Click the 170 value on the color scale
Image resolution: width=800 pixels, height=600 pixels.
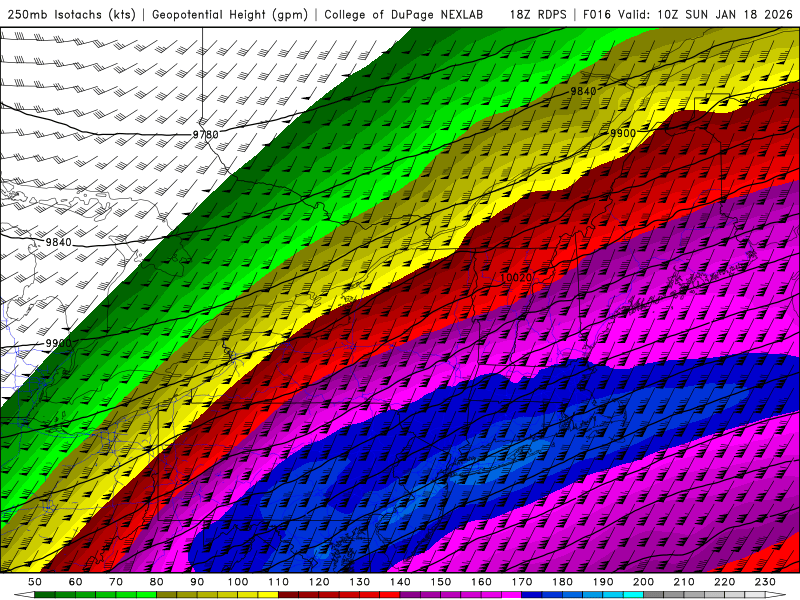pyautogui.click(x=522, y=582)
